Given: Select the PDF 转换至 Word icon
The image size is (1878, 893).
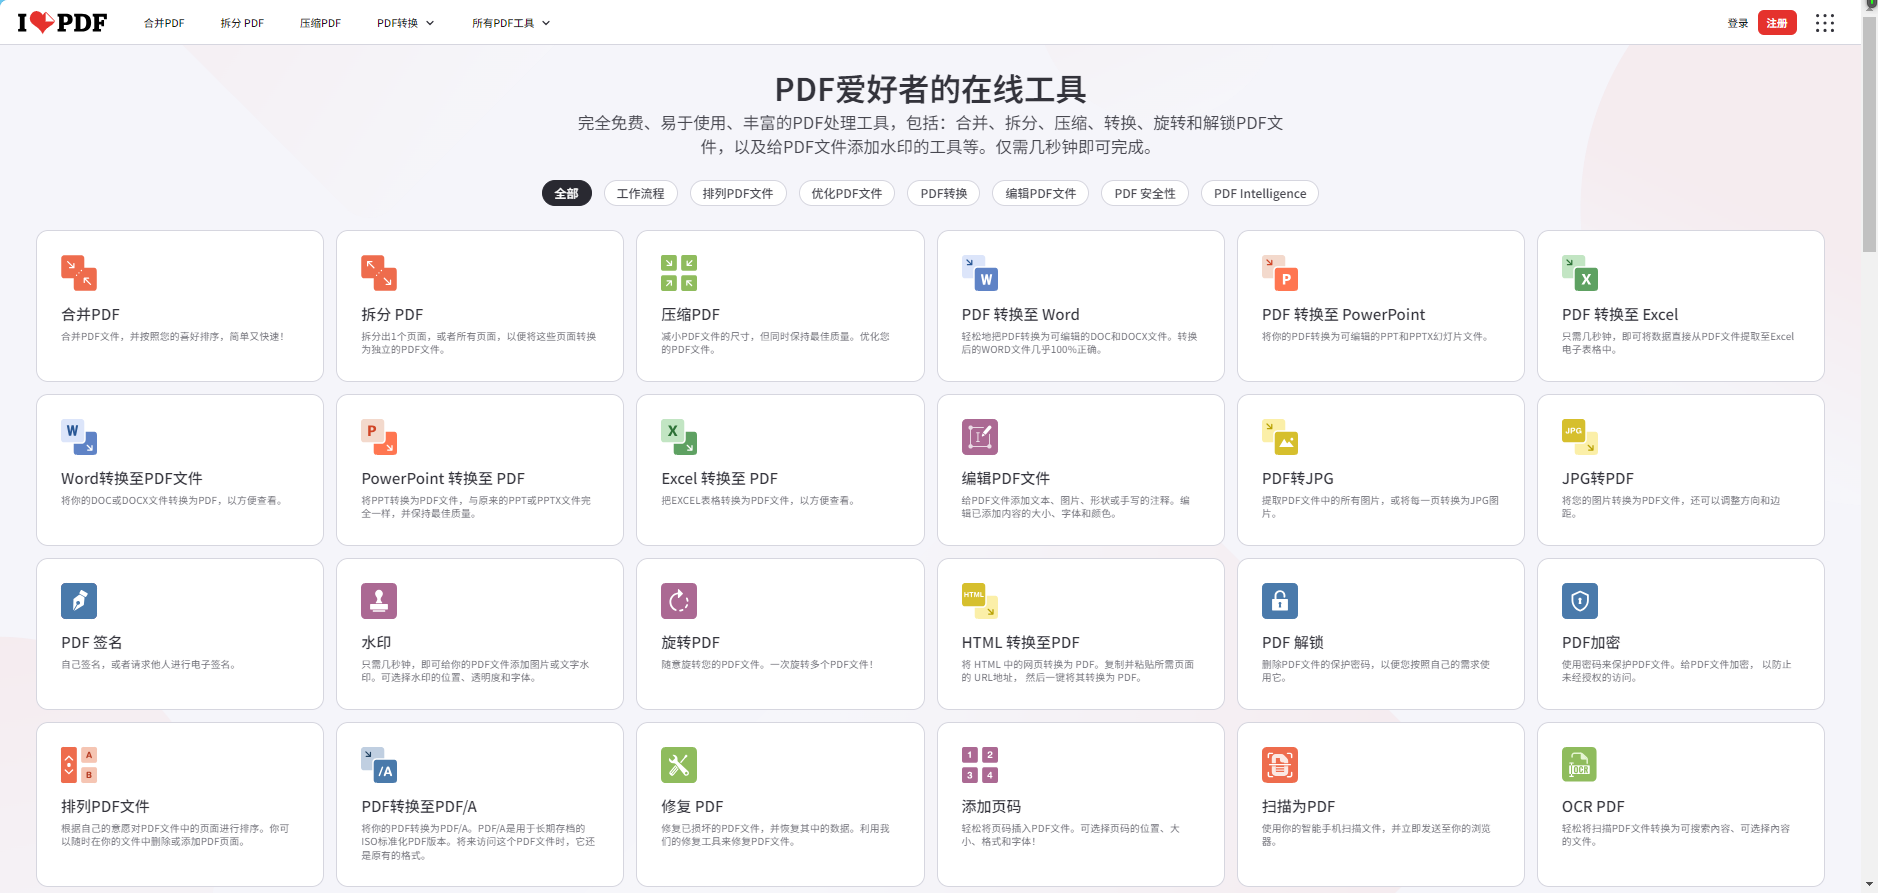Looking at the screenshot, I should pyautogui.click(x=980, y=273).
